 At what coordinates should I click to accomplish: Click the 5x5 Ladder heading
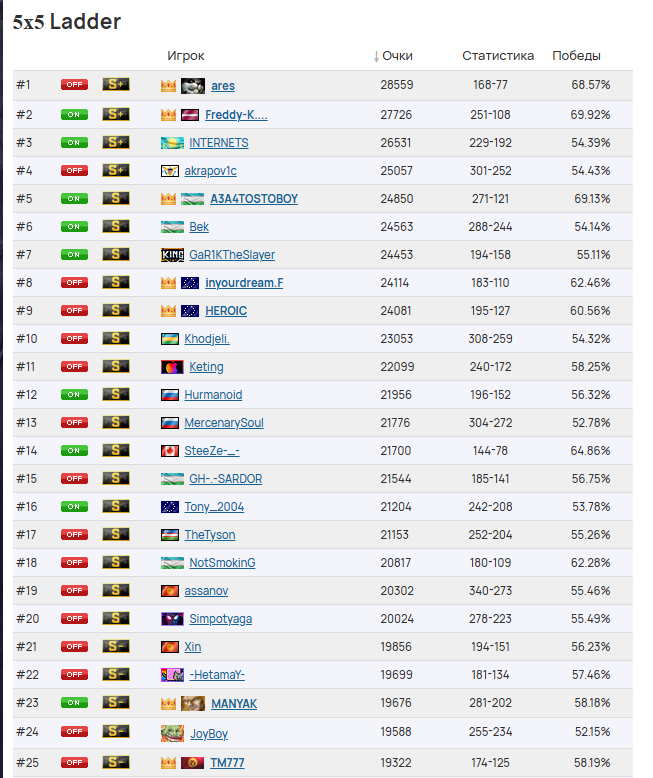click(x=66, y=22)
